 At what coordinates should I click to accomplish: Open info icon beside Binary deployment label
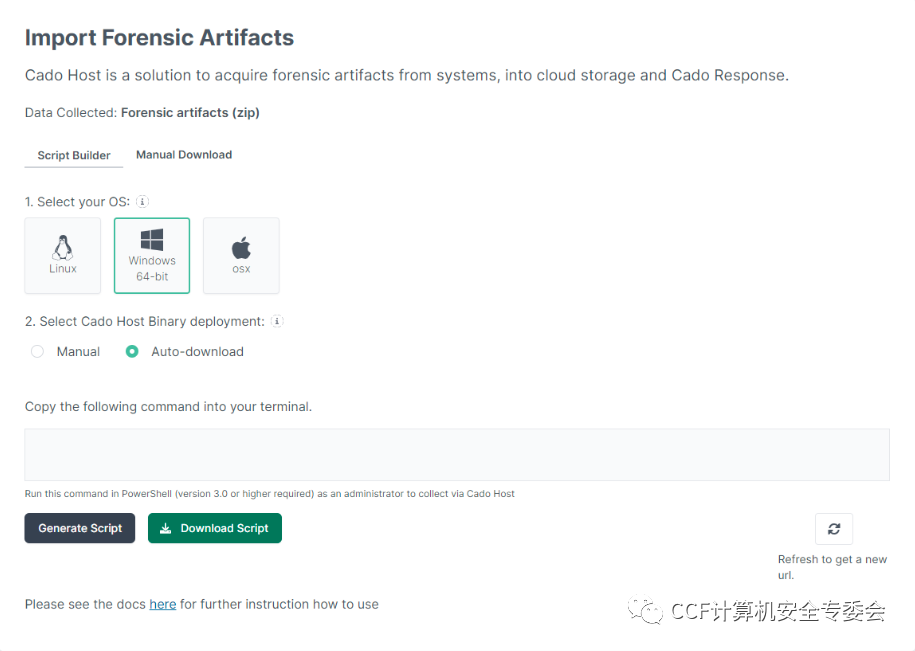(x=277, y=321)
